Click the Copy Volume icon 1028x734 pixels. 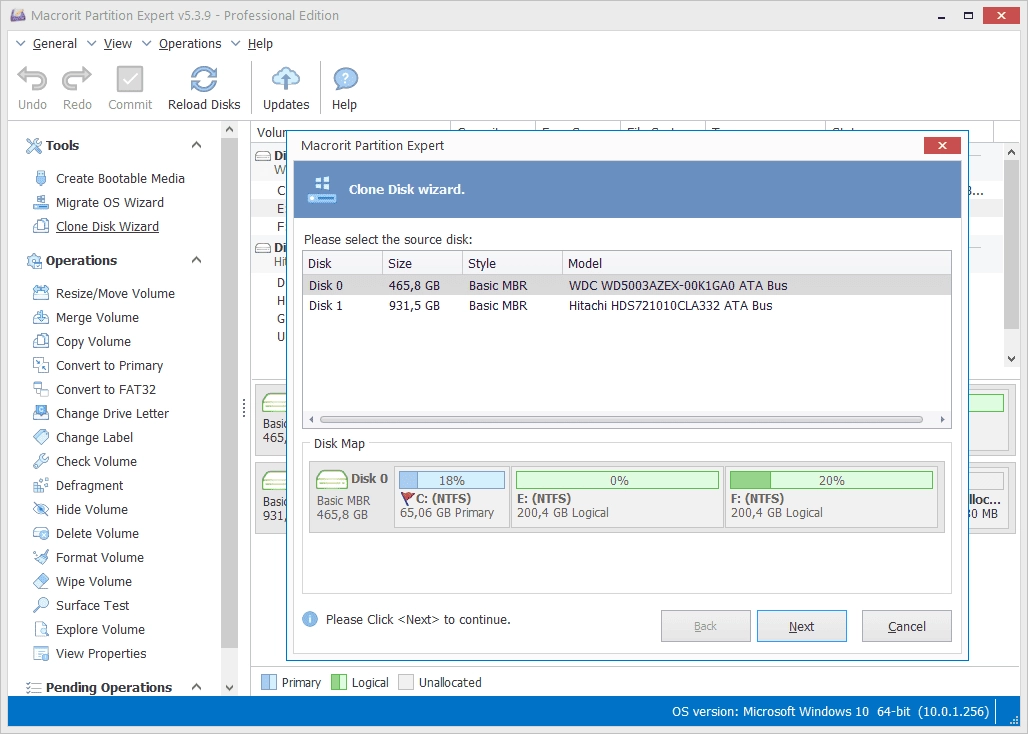pos(41,341)
